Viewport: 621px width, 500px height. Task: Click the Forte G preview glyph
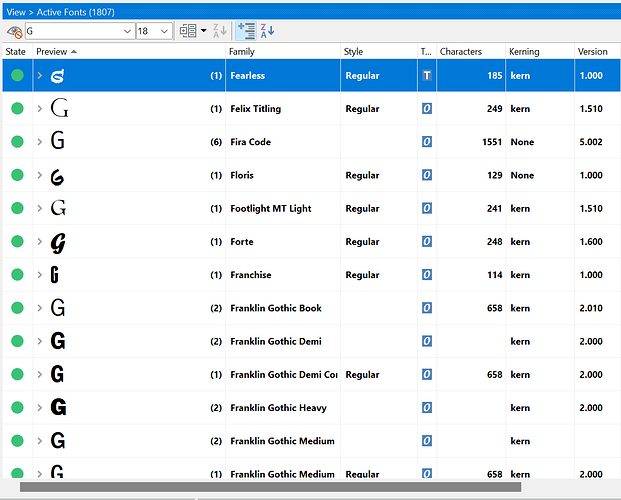[x=58, y=243]
